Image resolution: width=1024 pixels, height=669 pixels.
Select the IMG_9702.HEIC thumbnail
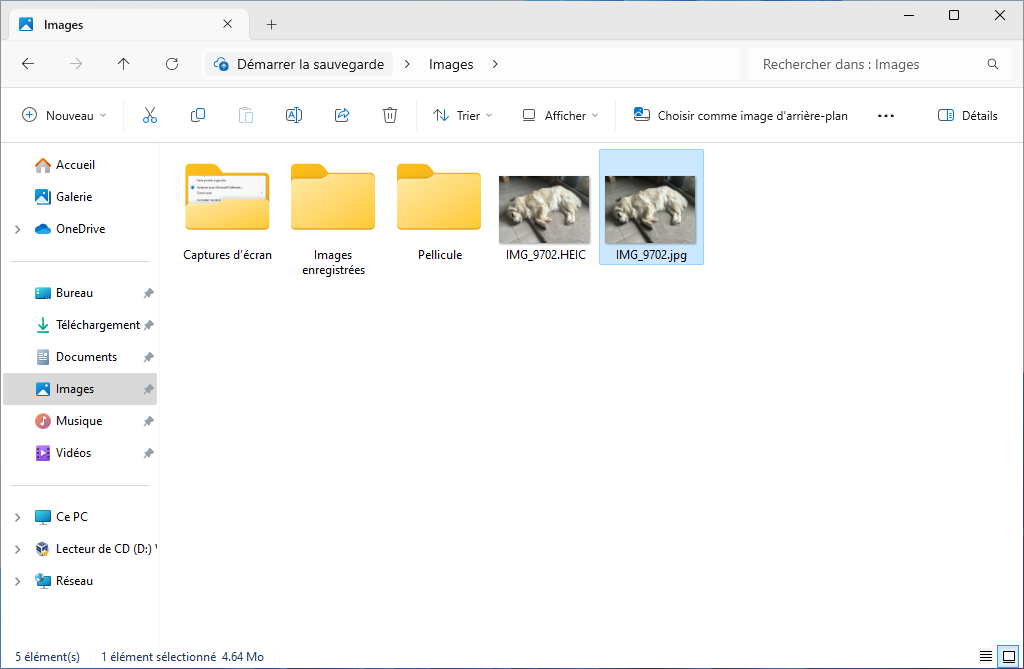pos(545,209)
